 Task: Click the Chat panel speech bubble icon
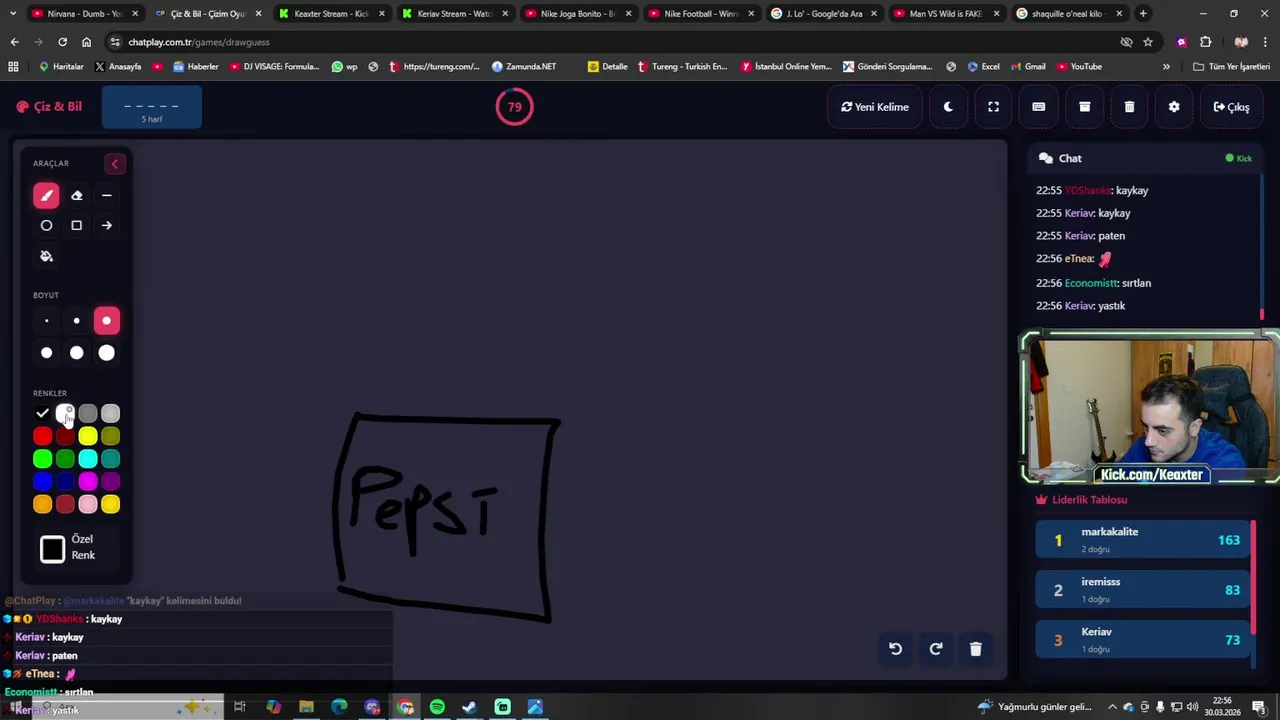click(1046, 158)
